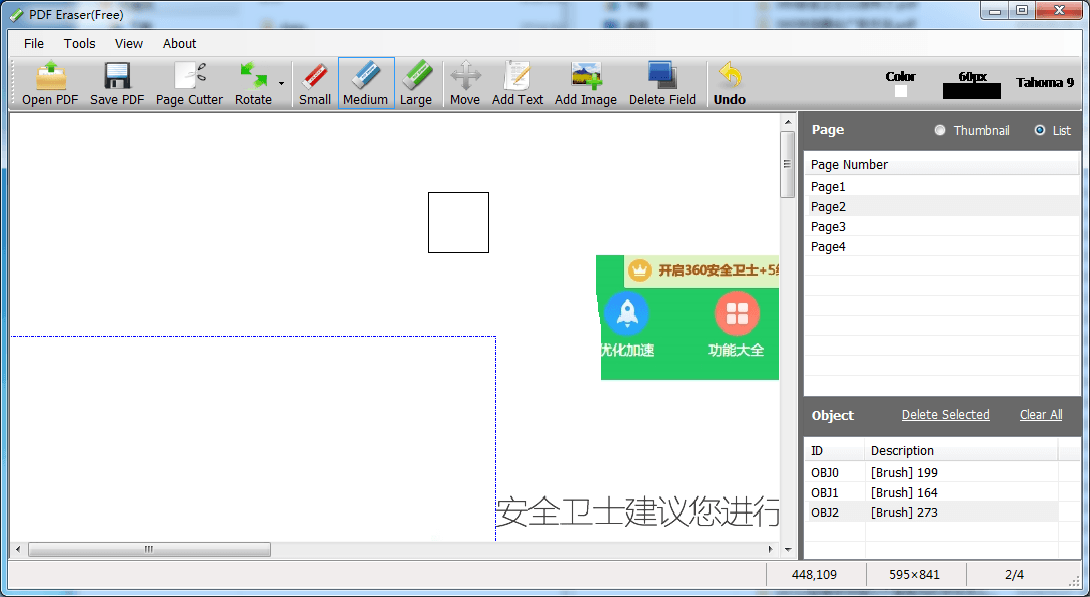1090x597 pixels.
Task: Click the vertical scrollbar thumb
Action: click(788, 165)
